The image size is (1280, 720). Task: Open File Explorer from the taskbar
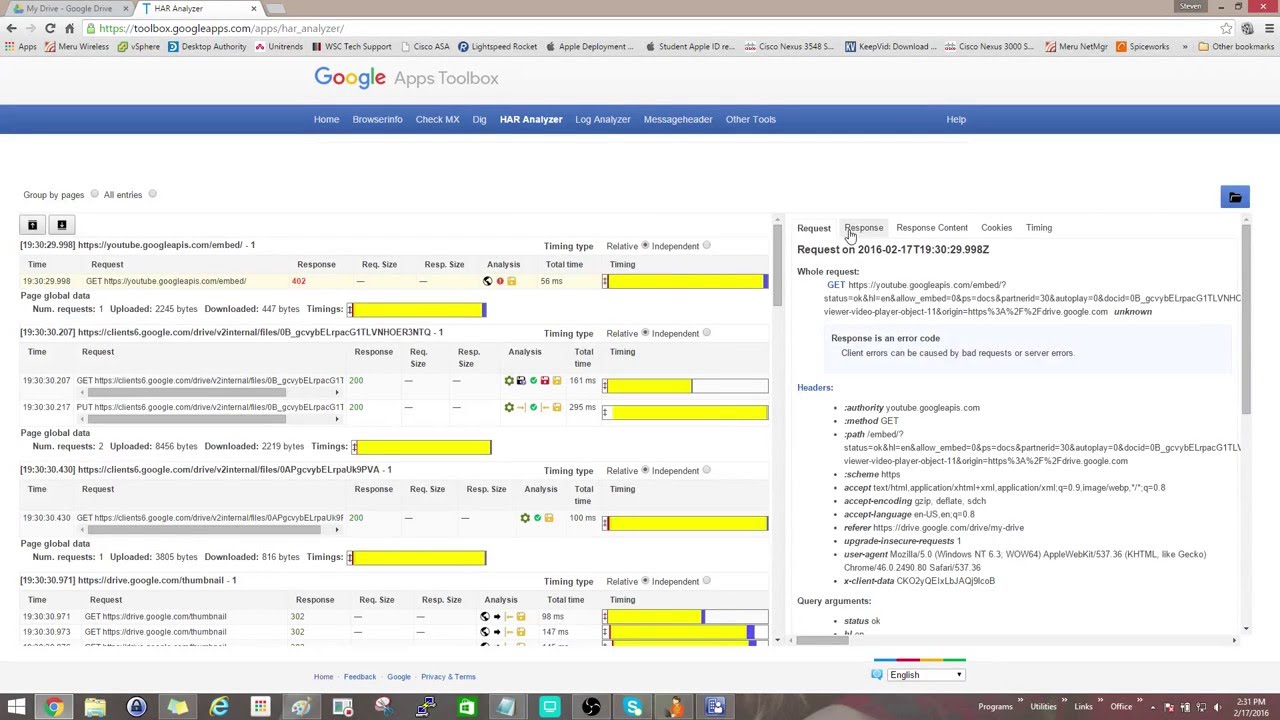coord(95,707)
